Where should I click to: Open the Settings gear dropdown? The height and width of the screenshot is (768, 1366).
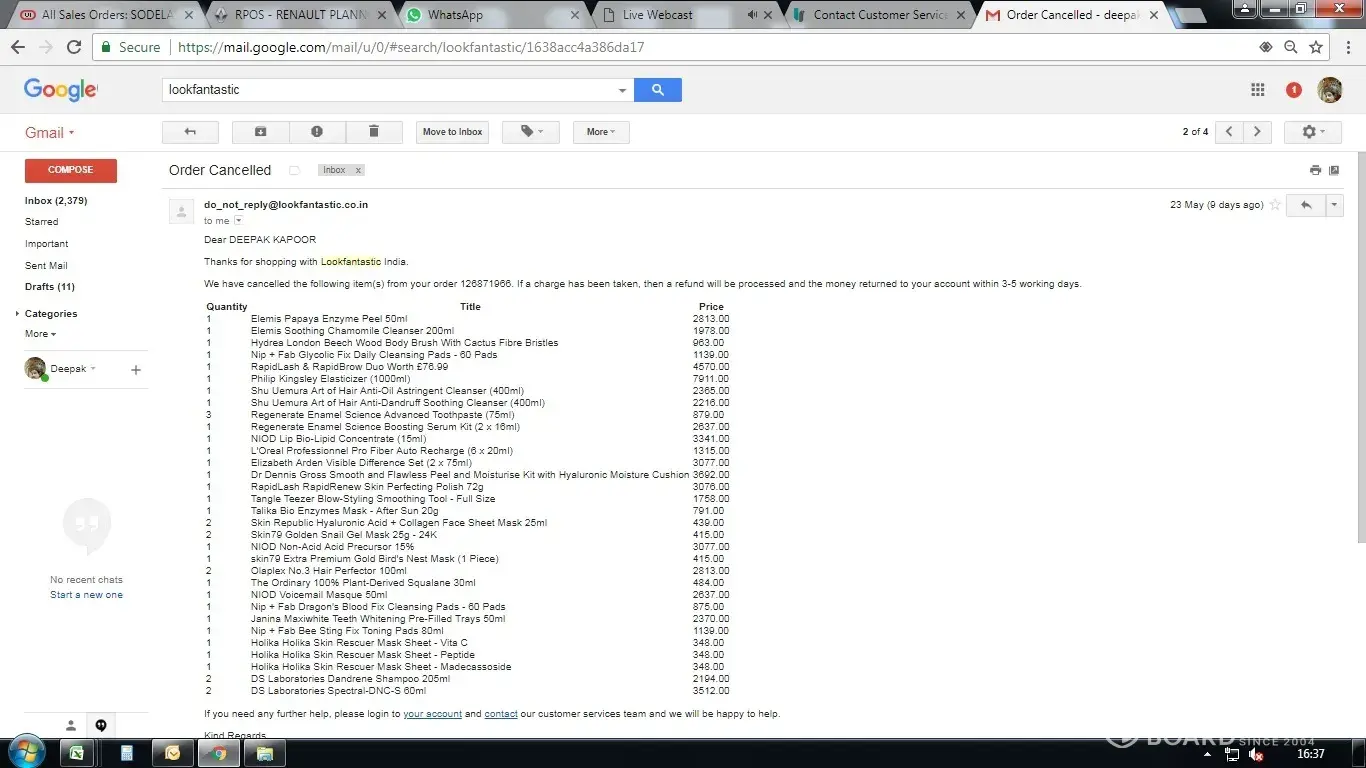1313,132
